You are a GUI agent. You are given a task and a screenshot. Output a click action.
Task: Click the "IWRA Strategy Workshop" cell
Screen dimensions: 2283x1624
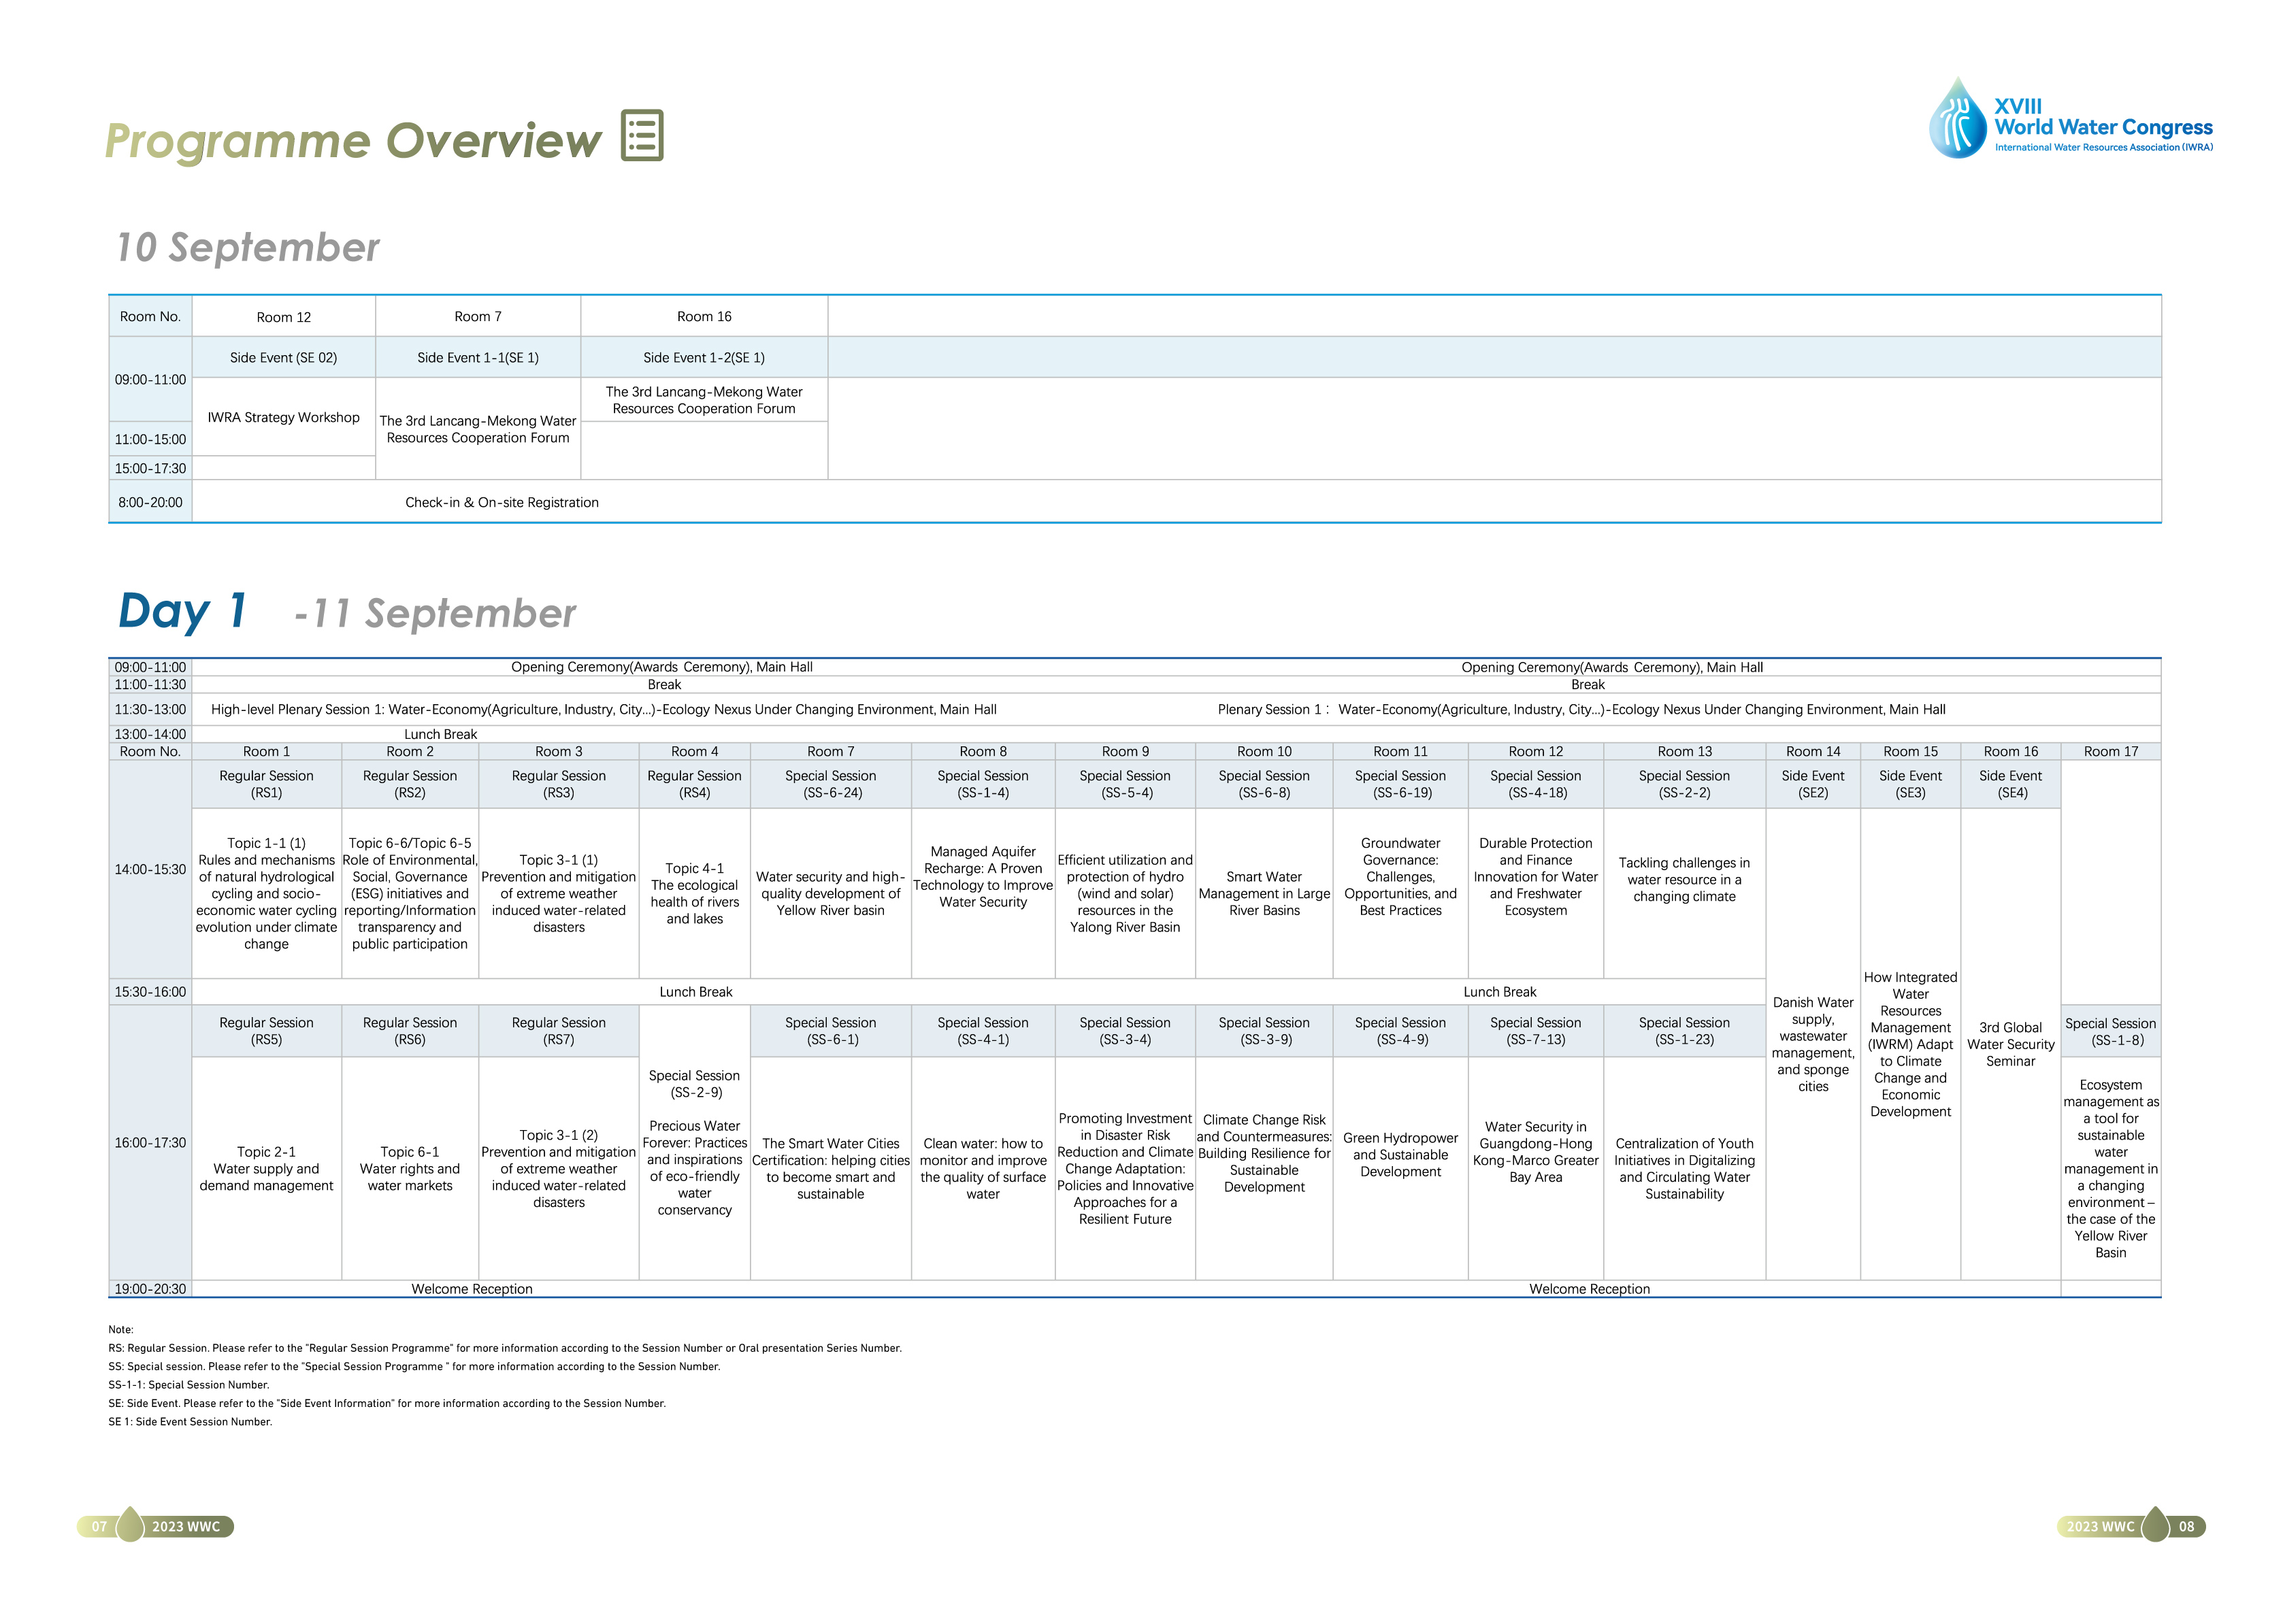point(283,417)
